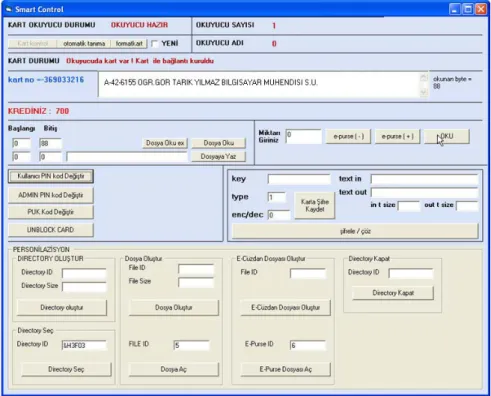The width and height of the screenshot is (491, 396).
Task: Click the Bitiş field showing 88
Action: pyautogui.click(x=50, y=144)
